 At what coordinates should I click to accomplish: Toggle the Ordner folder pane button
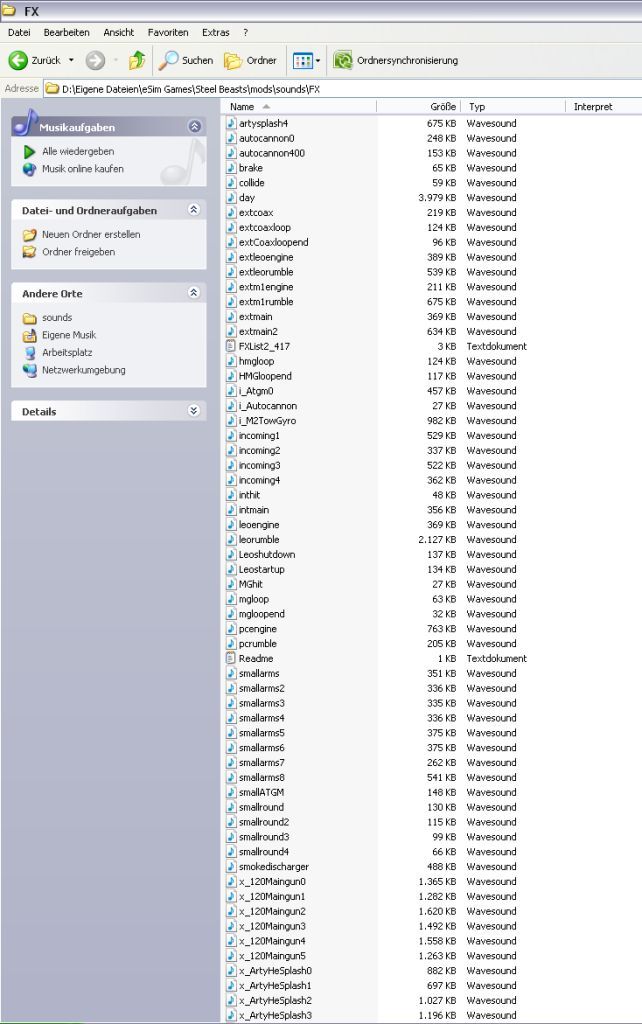(250, 60)
